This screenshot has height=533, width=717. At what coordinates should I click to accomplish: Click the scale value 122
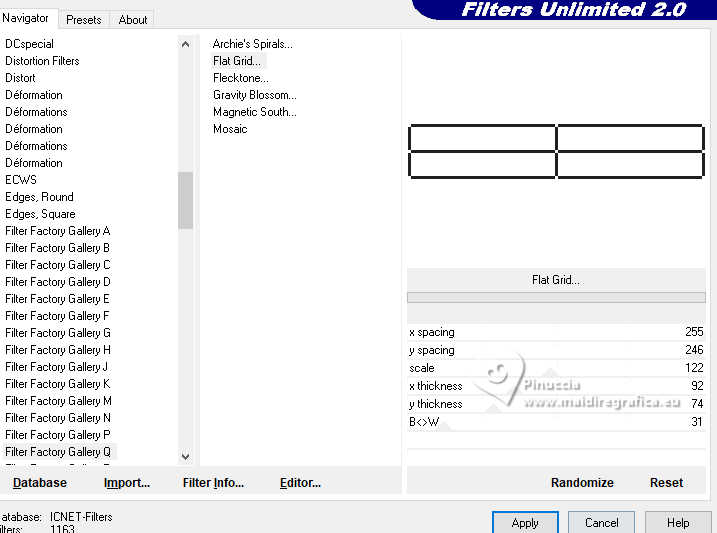(x=694, y=368)
